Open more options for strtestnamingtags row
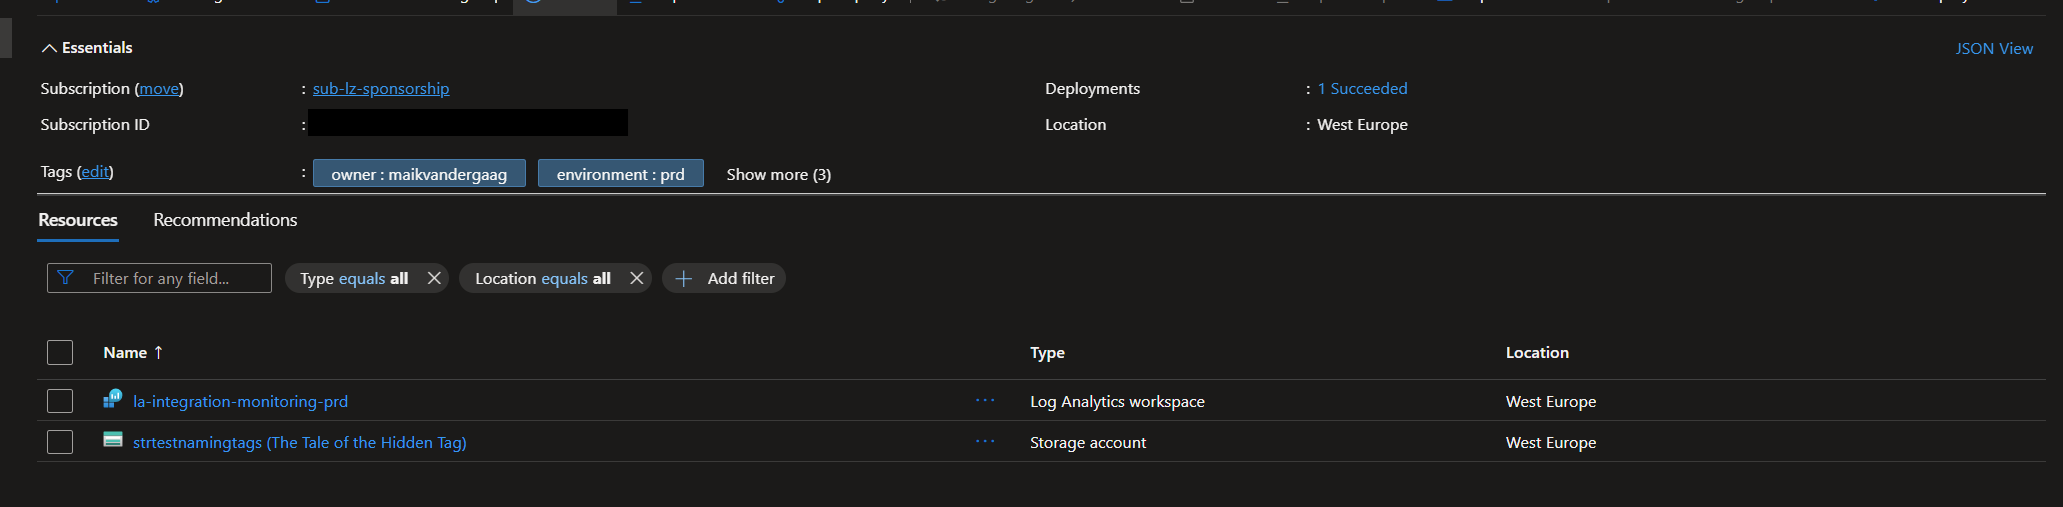 click(985, 441)
